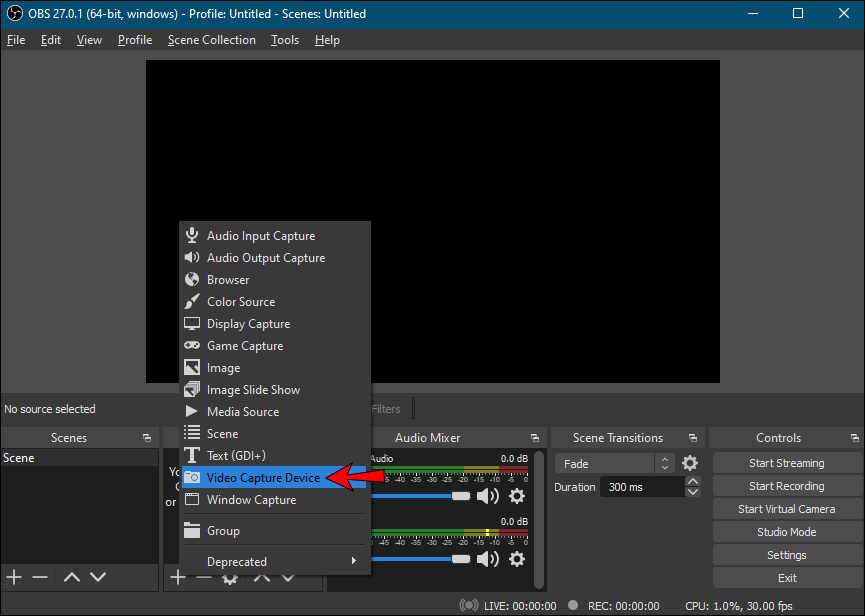Adjust the top audio track volume slider
Screen dimensions: 865x616
pos(460,496)
